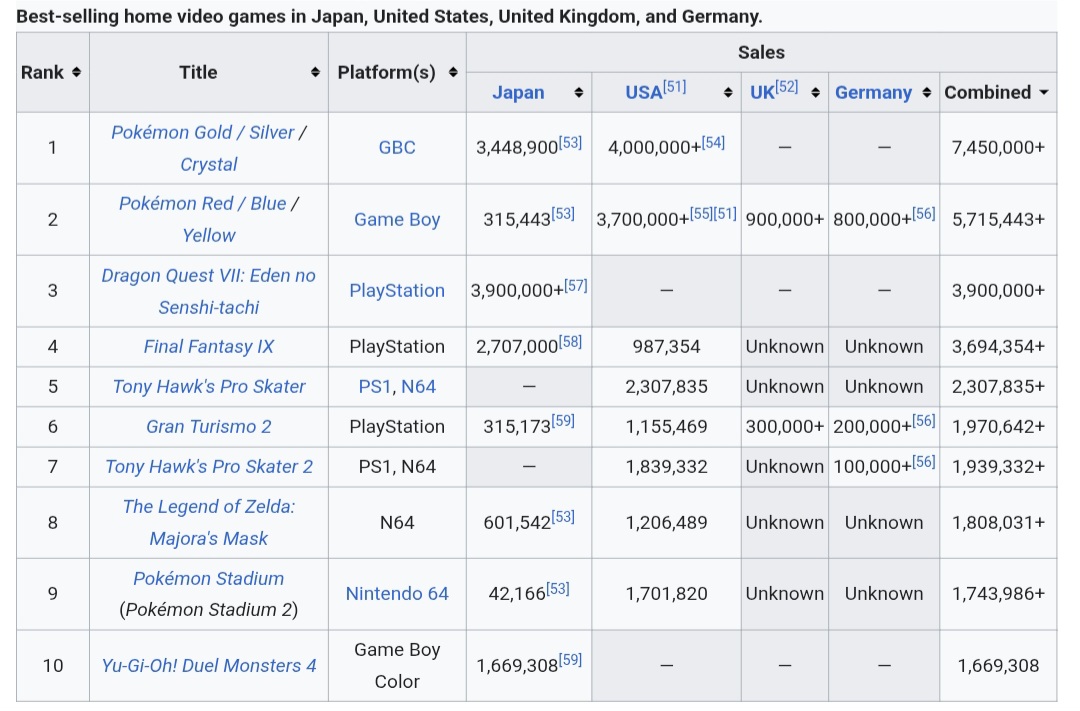Open citation [55] beside 3,700,000+
The width and height of the screenshot is (1080, 711).
pos(701,214)
